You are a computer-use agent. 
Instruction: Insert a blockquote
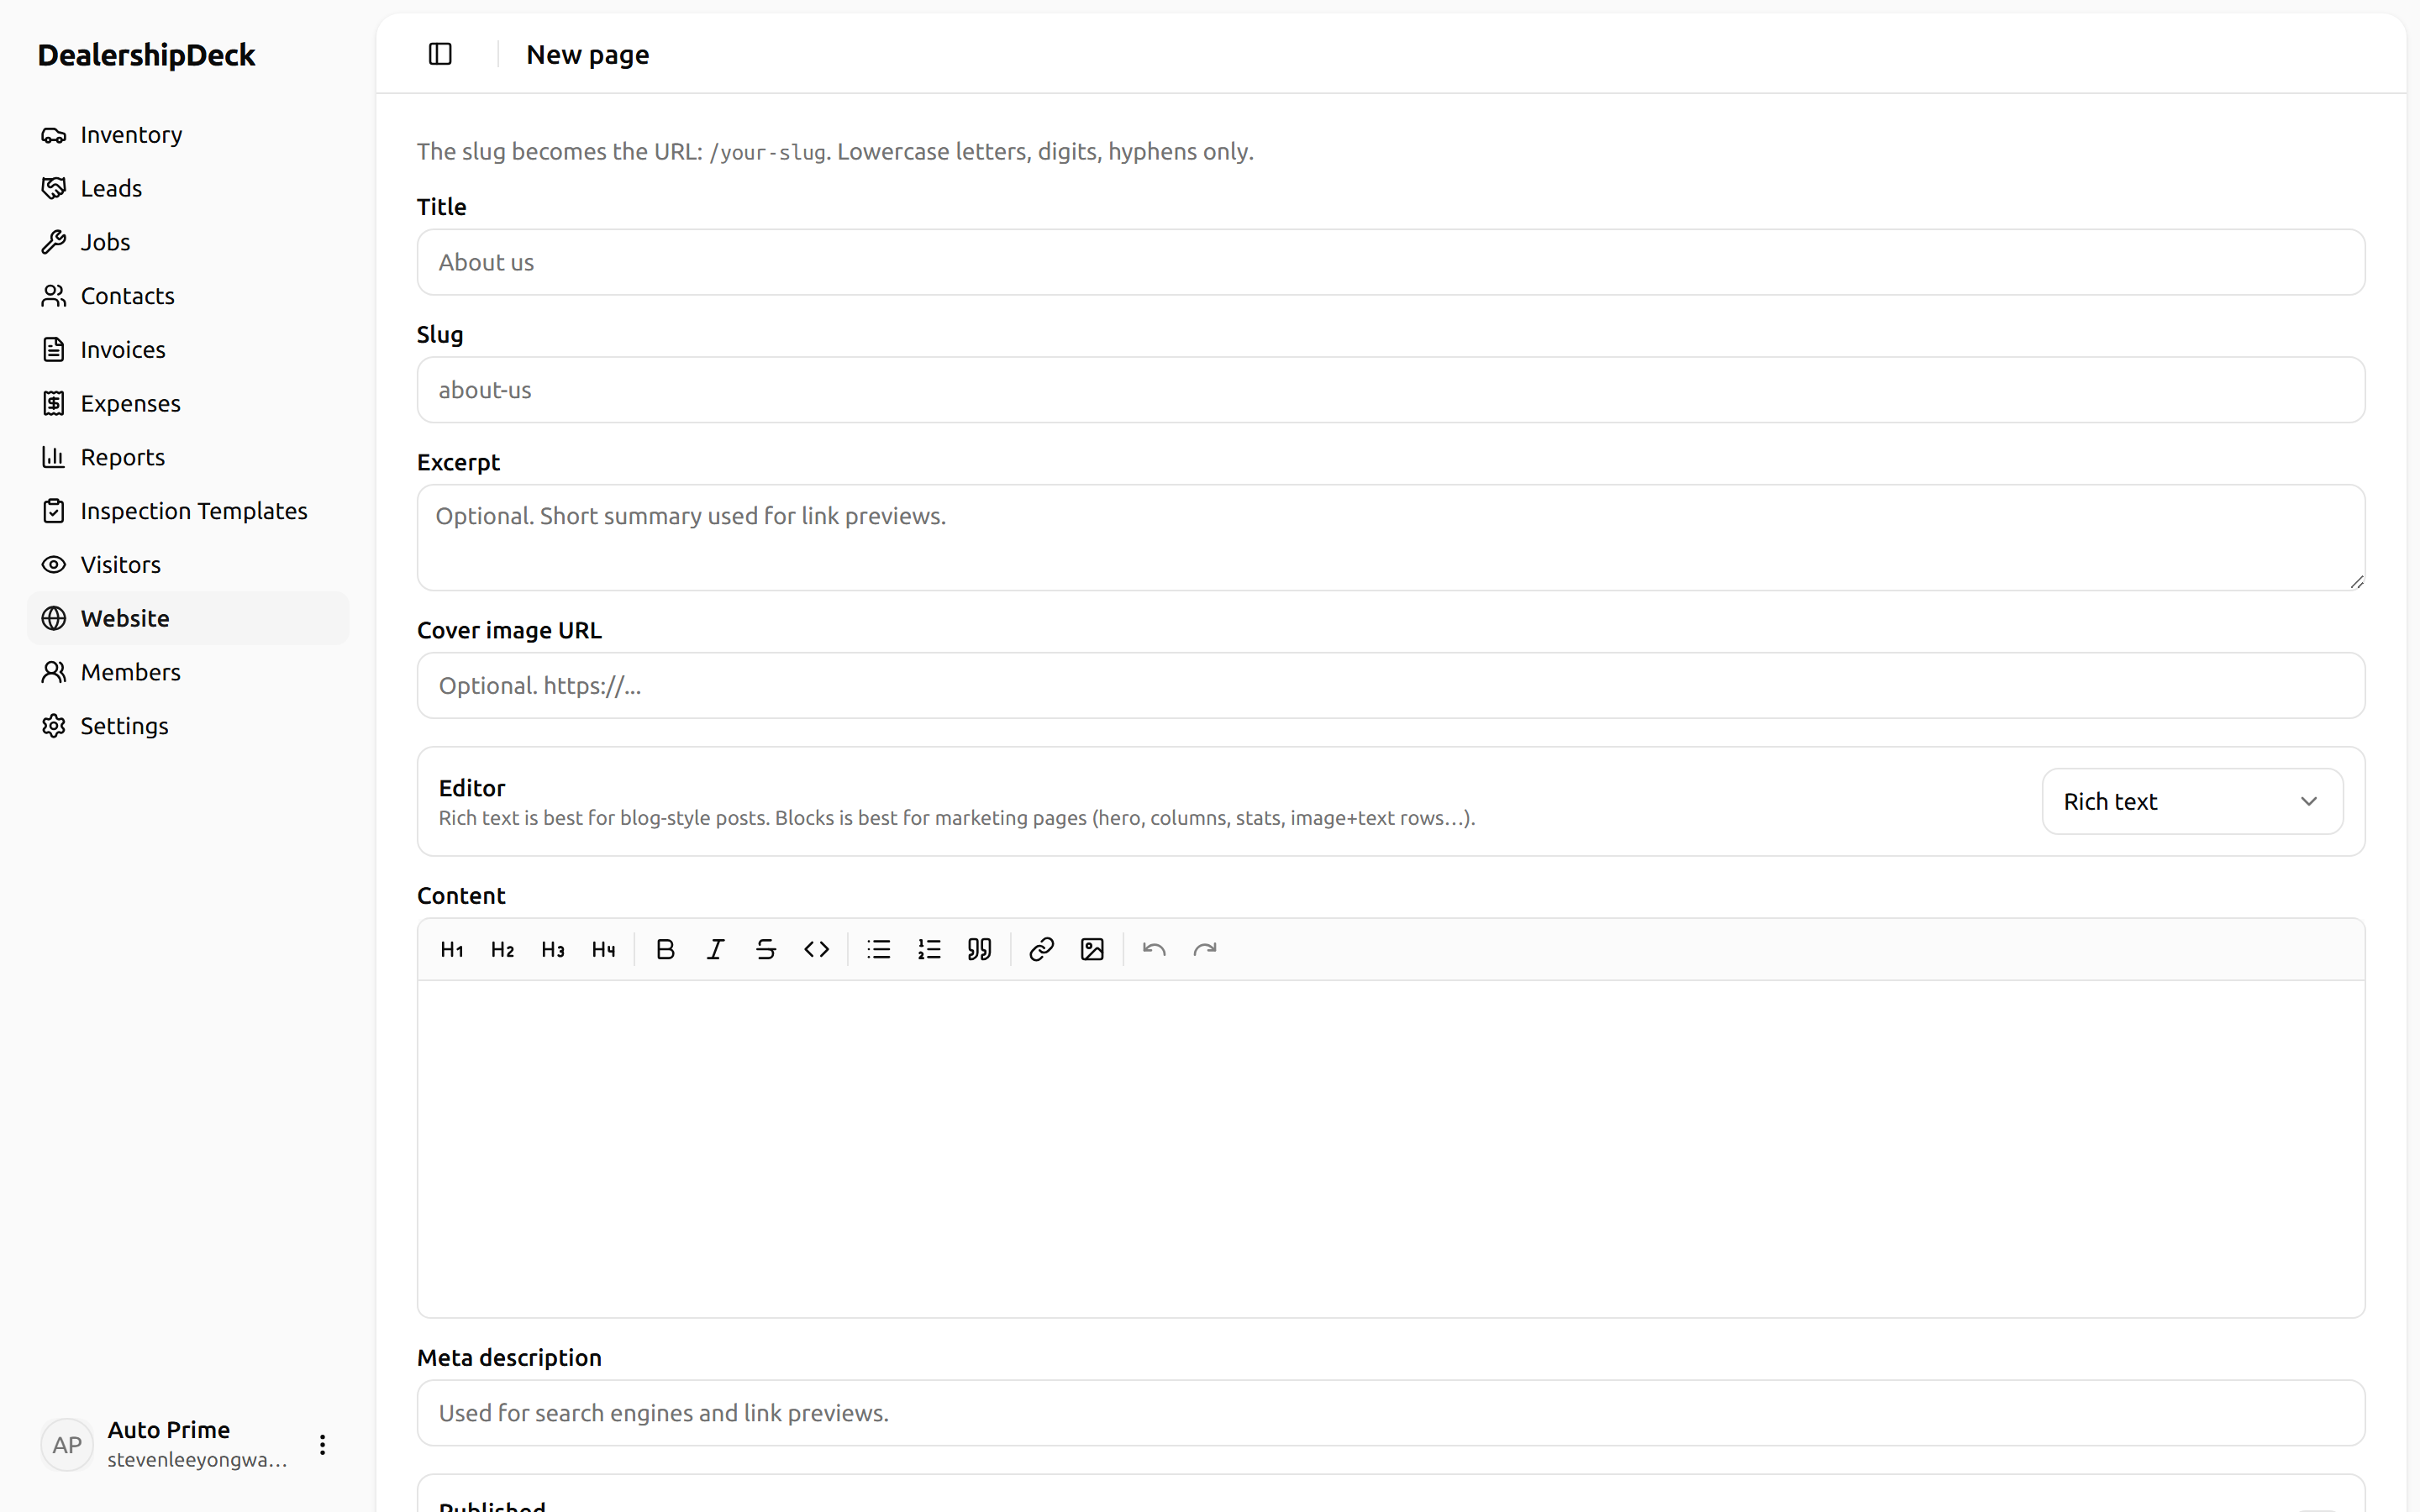(x=980, y=949)
